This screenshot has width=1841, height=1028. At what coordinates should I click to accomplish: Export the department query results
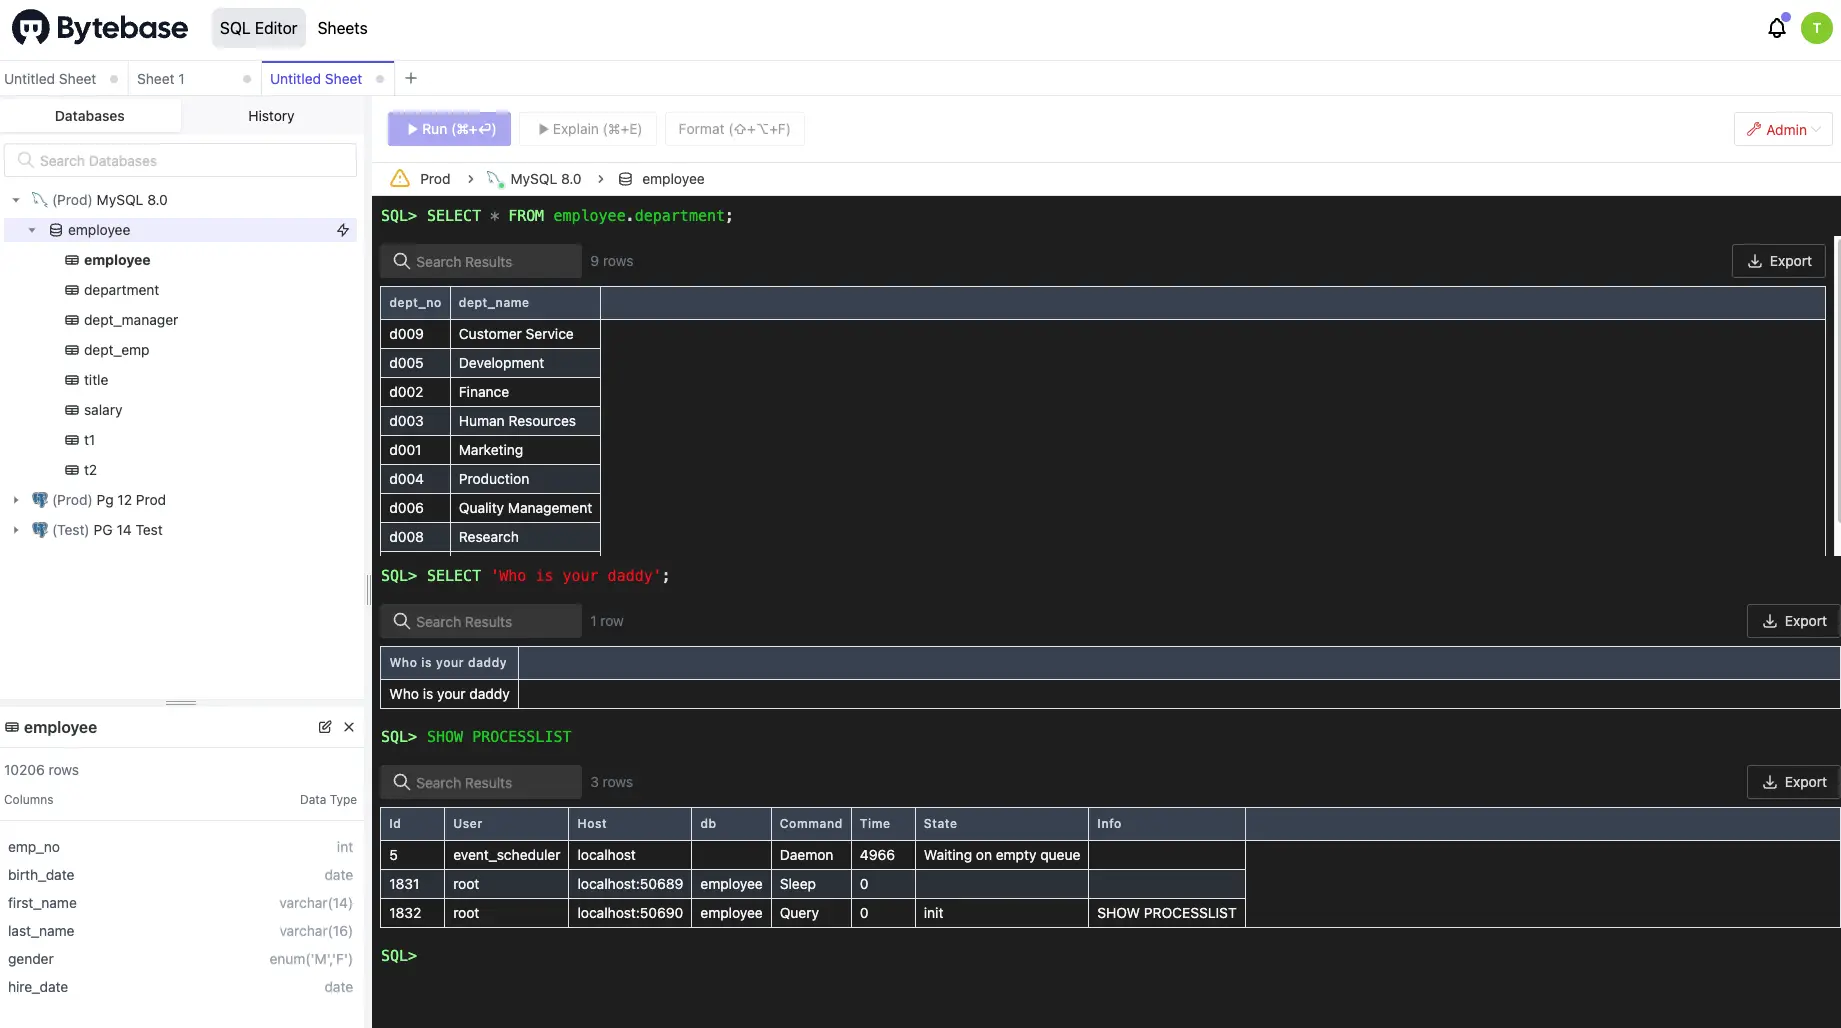pyautogui.click(x=1778, y=261)
